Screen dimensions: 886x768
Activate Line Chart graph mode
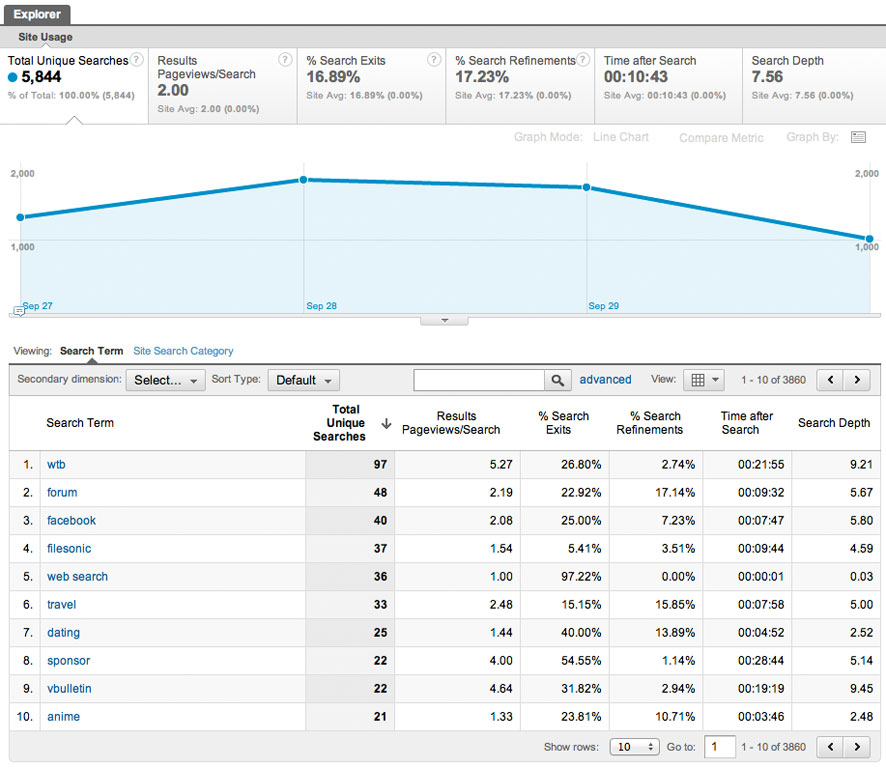pos(620,138)
